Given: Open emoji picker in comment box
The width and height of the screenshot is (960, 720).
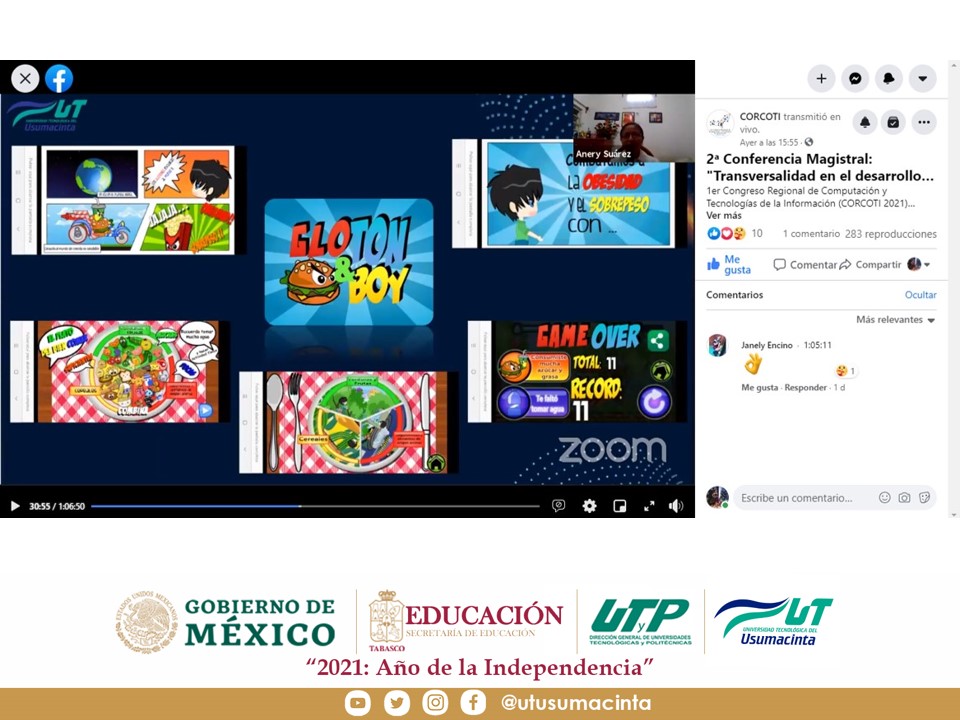Looking at the screenshot, I should (x=884, y=498).
